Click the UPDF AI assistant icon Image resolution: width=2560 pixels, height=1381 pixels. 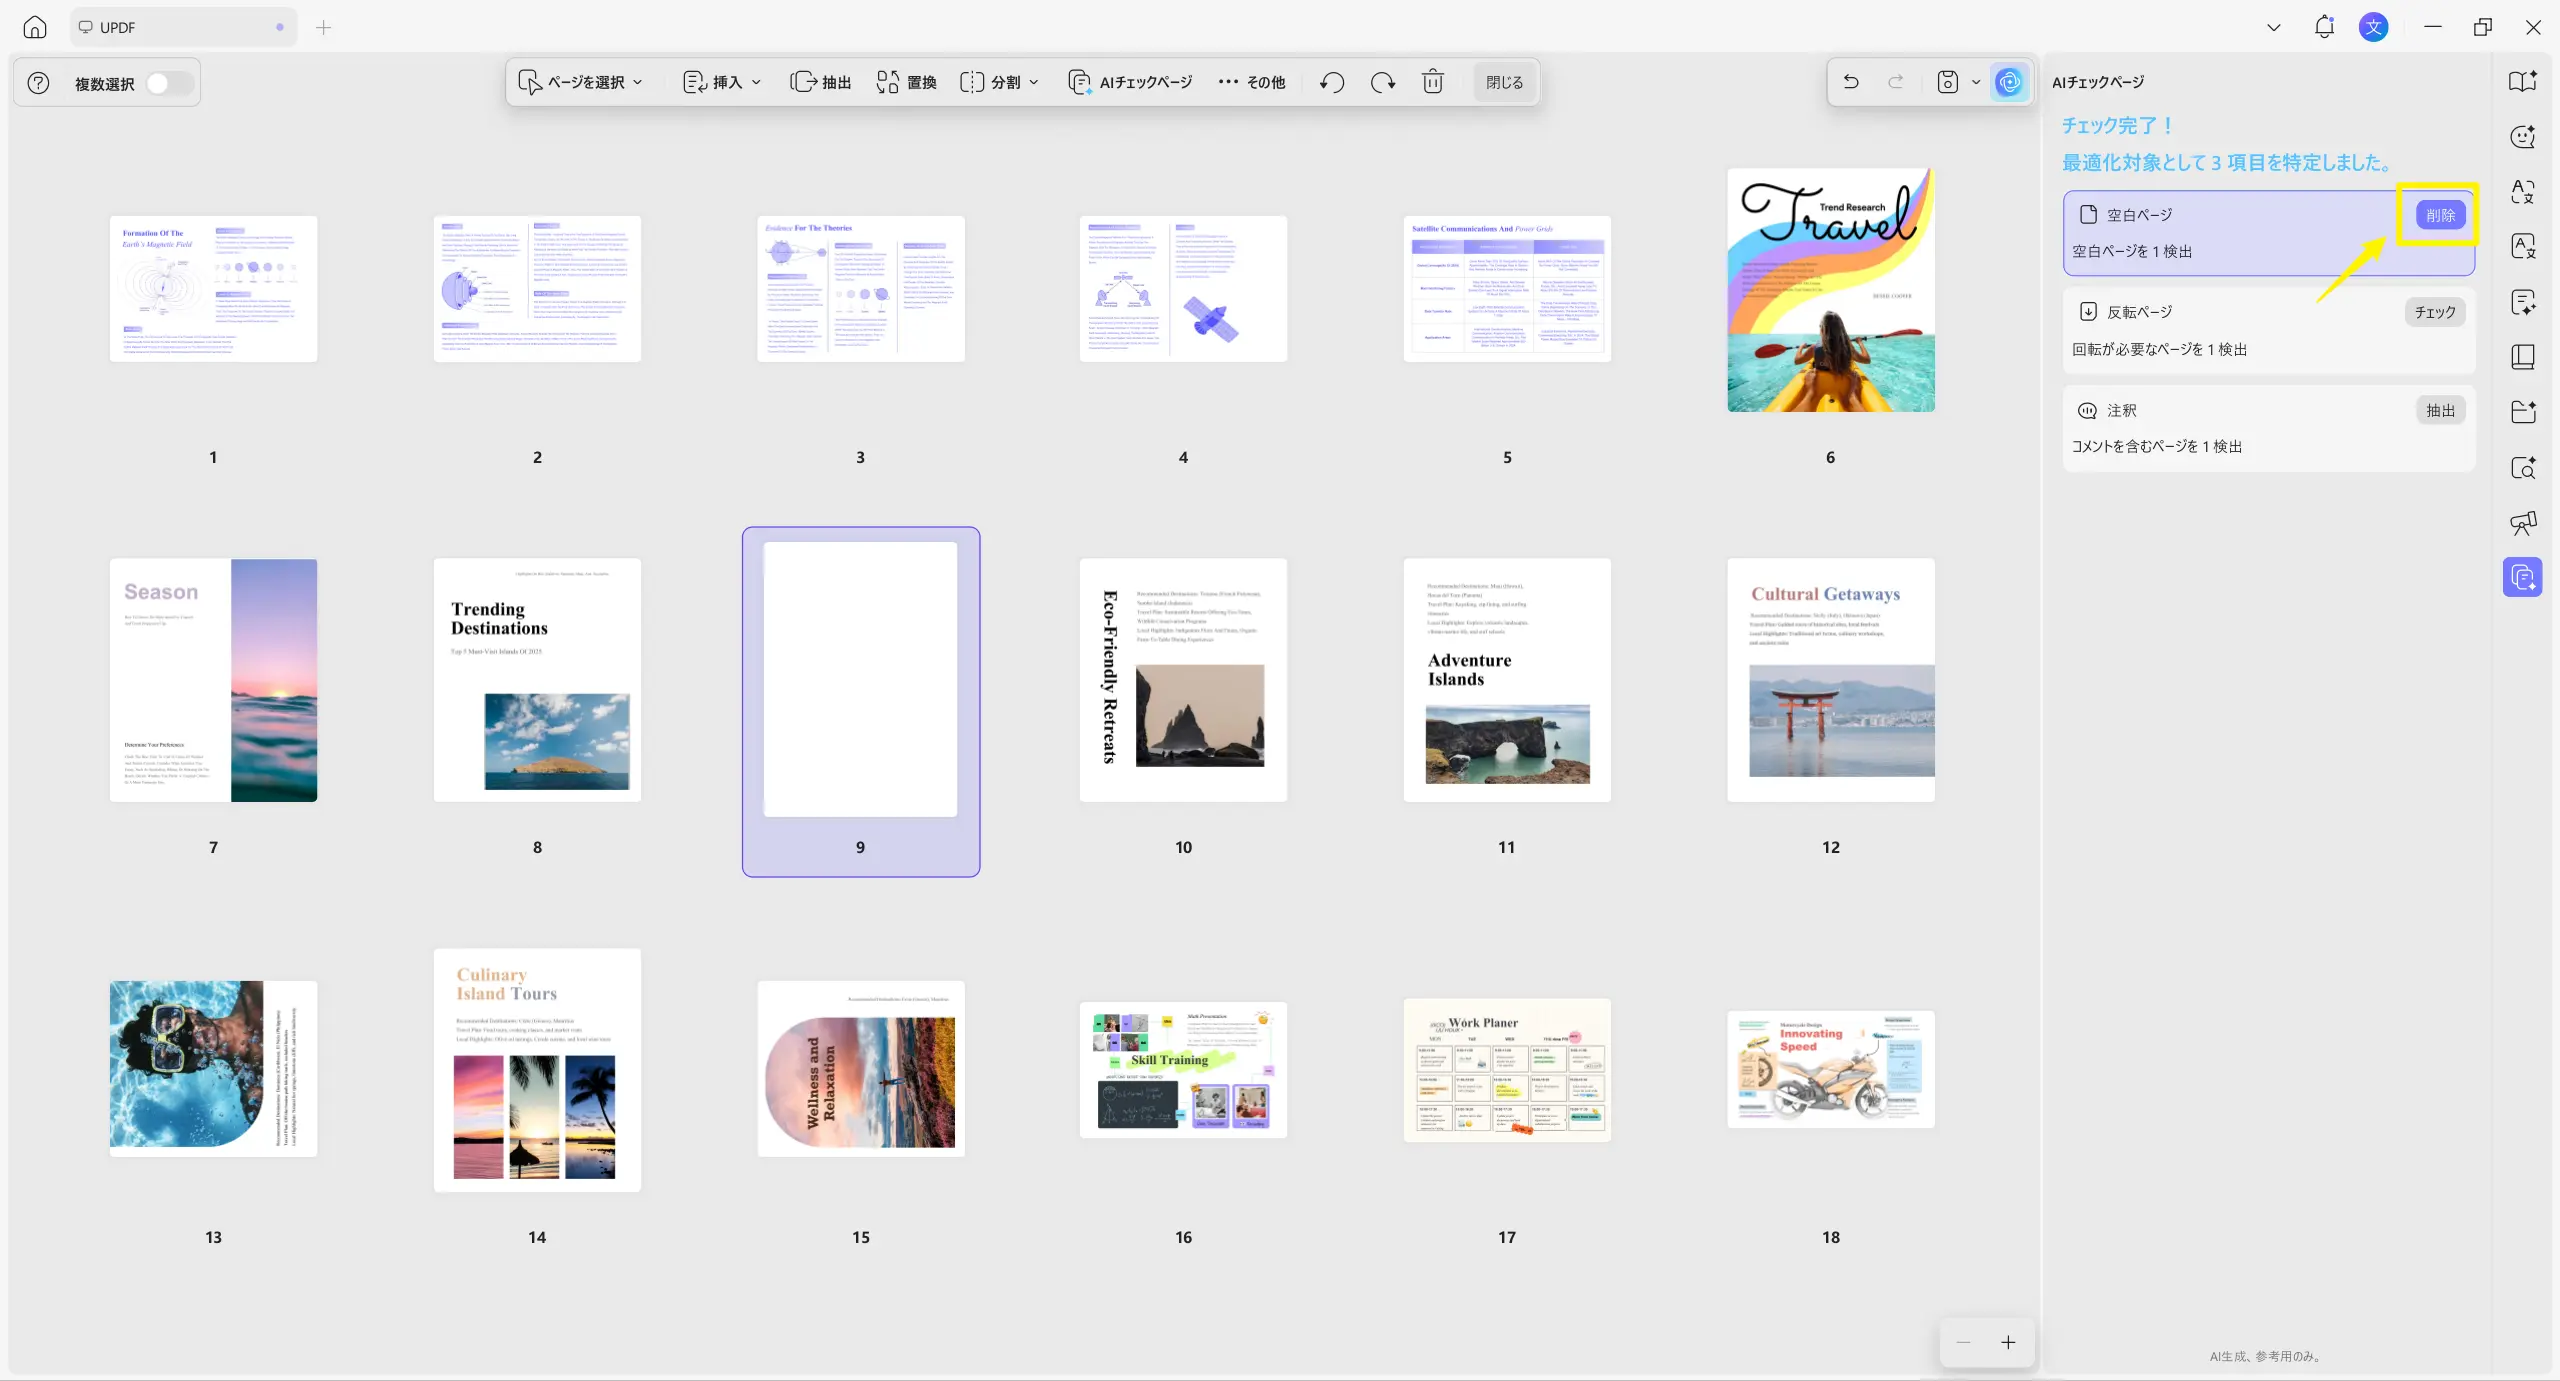(2010, 82)
